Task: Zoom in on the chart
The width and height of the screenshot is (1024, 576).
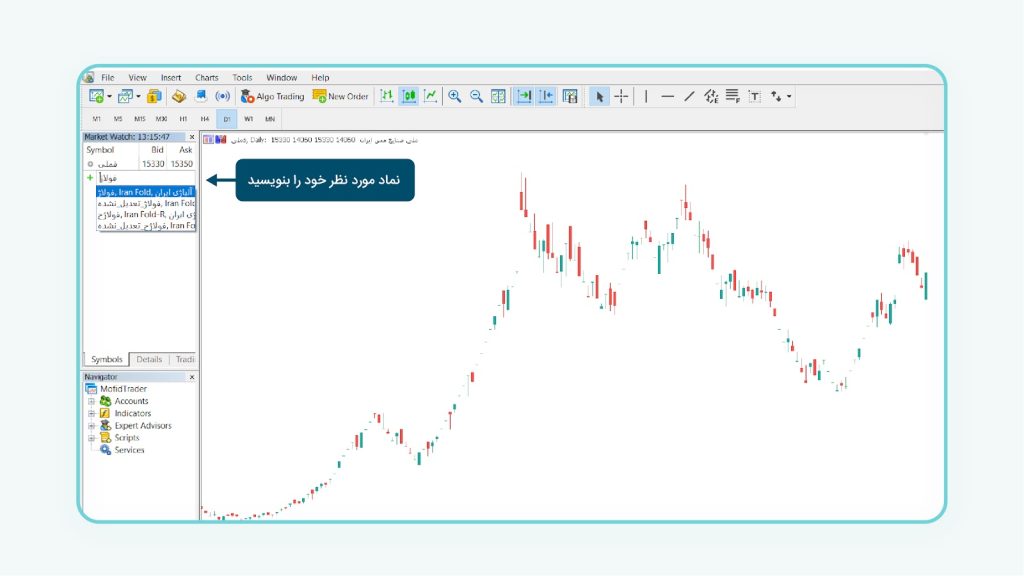Action: point(455,96)
